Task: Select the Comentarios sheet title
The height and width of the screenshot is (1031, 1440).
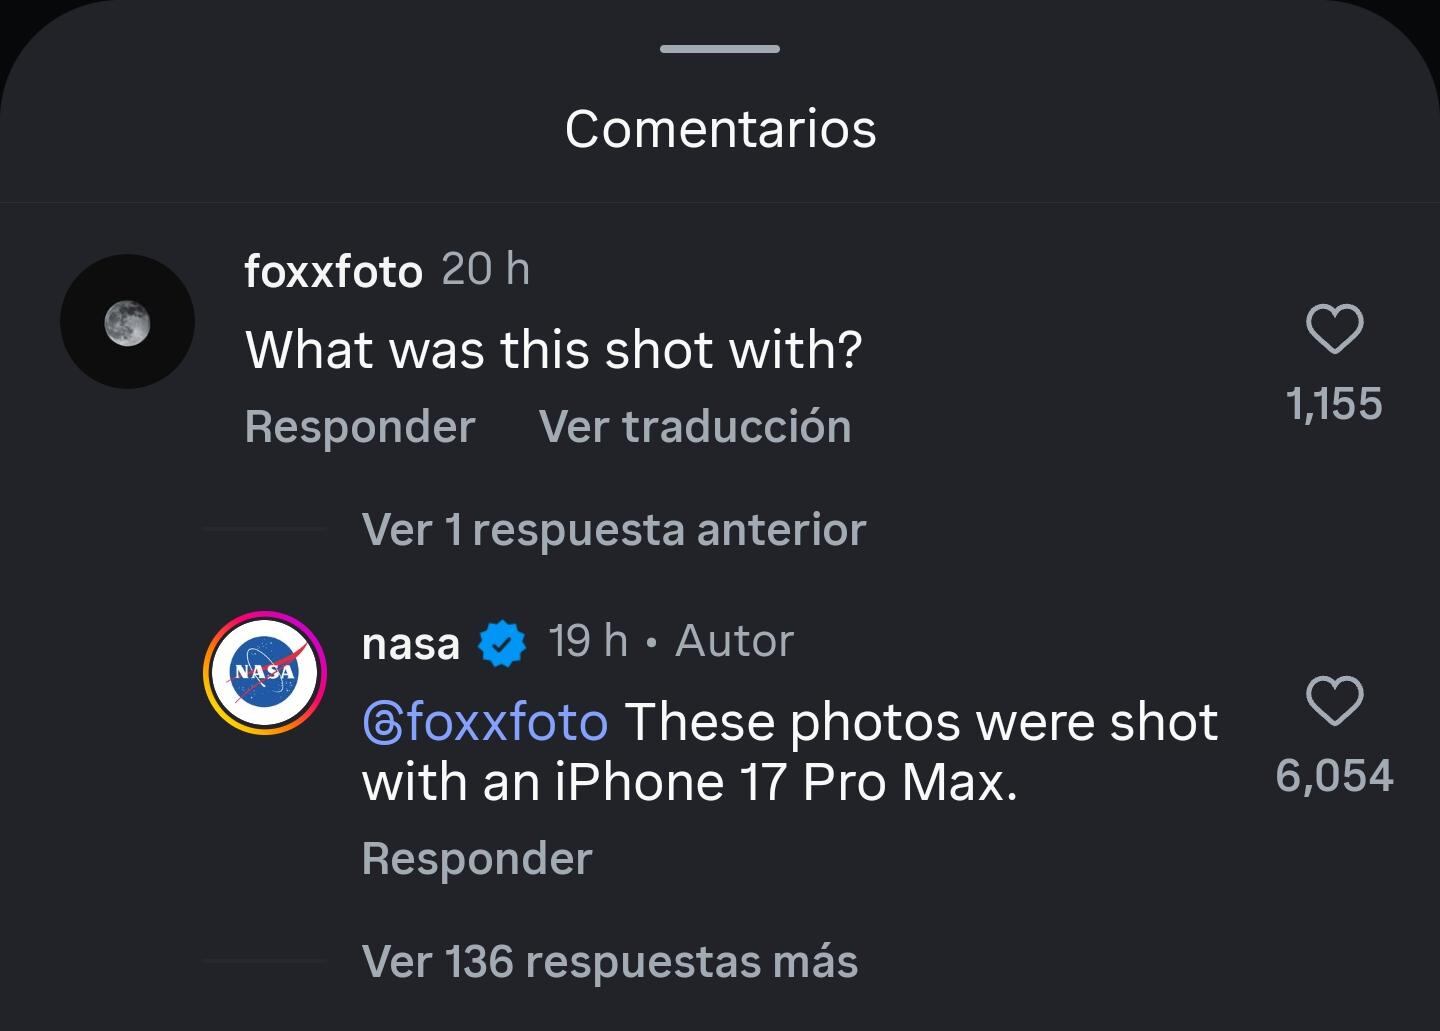Action: point(720,127)
